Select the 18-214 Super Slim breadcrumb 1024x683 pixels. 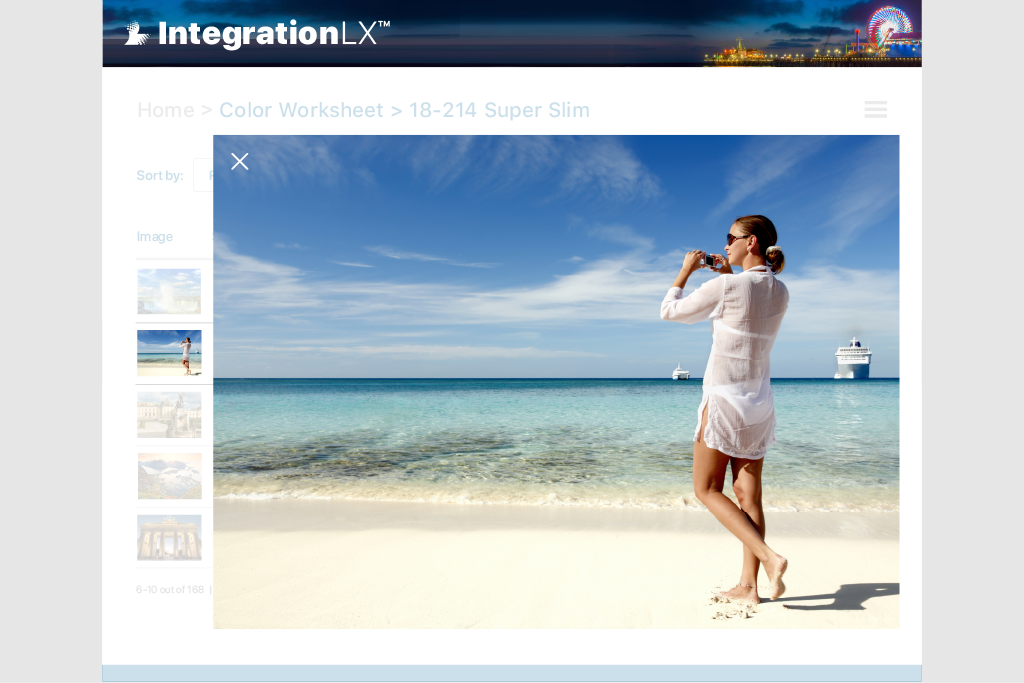[x=500, y=110]
